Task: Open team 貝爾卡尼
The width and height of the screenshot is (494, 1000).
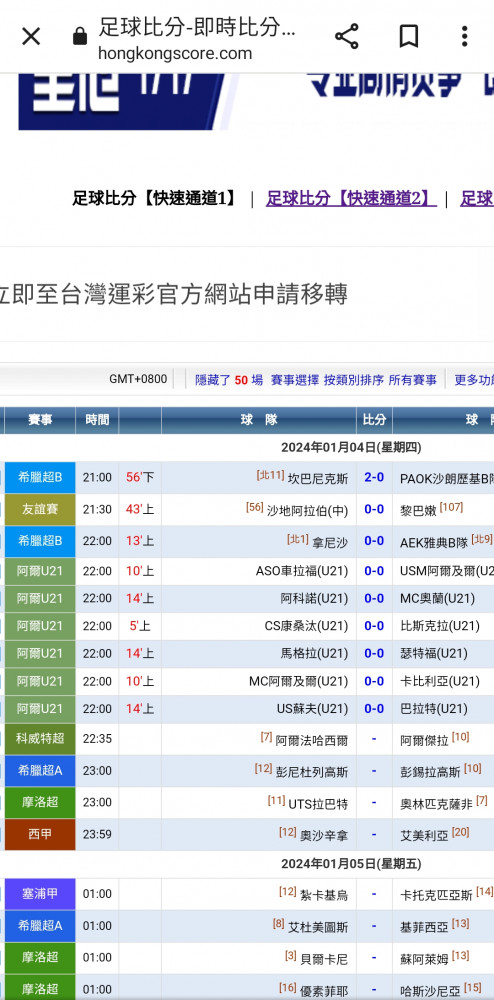Action: click(324, 959)
